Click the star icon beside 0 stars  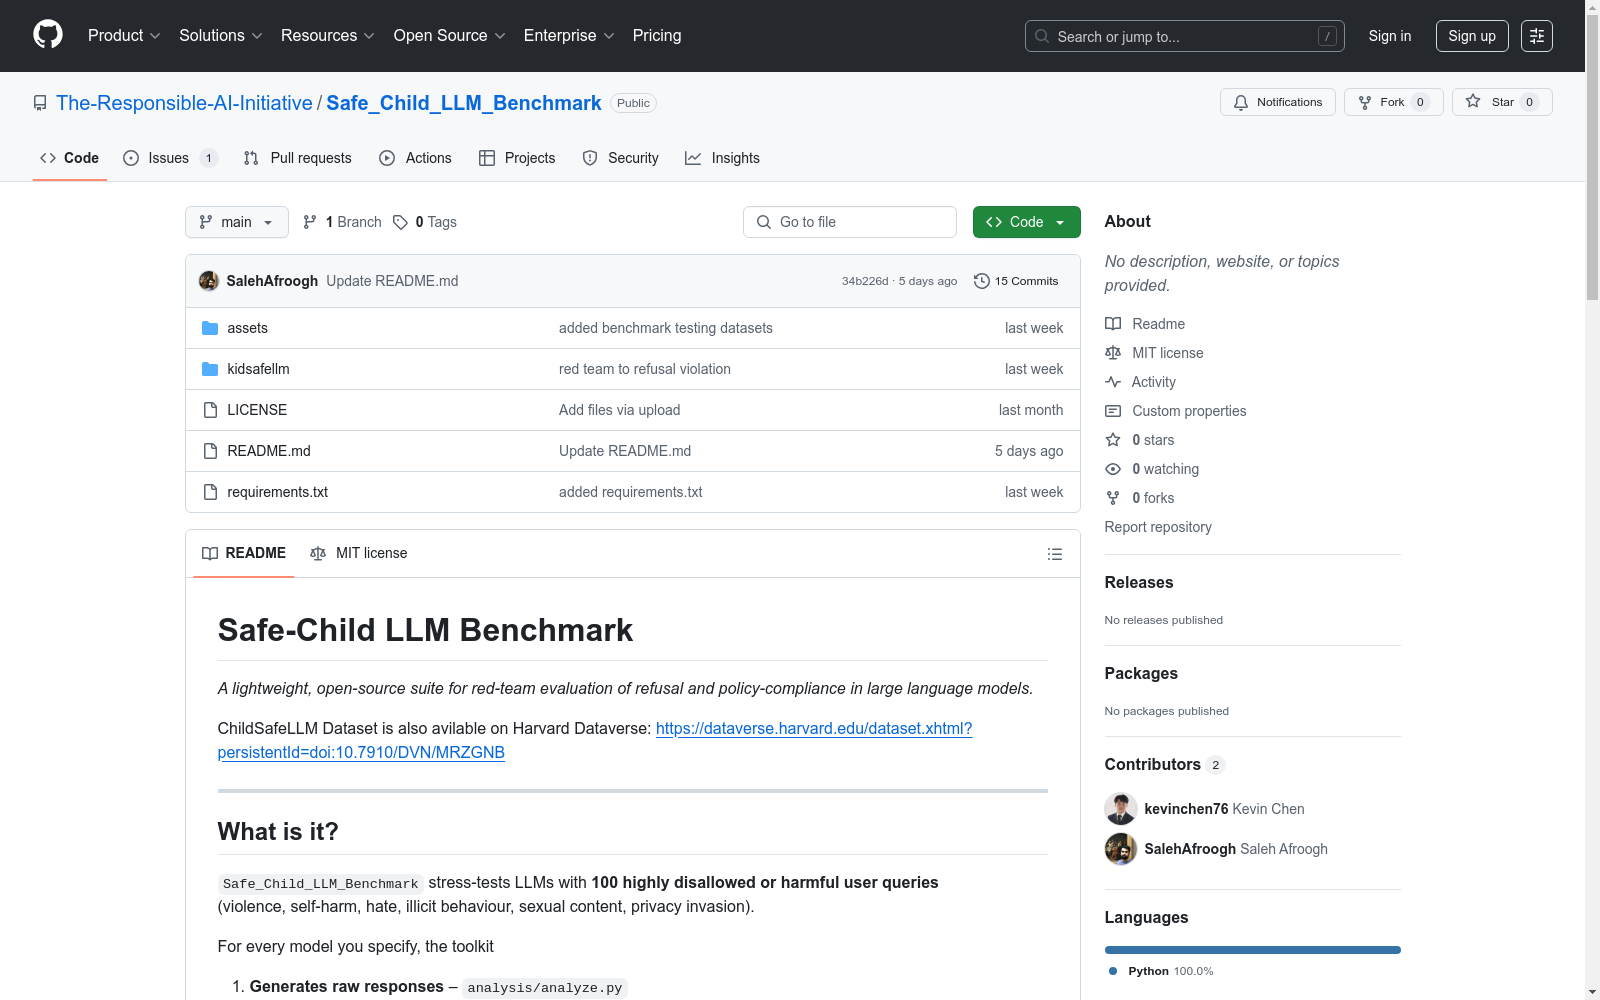(1113, 440)
